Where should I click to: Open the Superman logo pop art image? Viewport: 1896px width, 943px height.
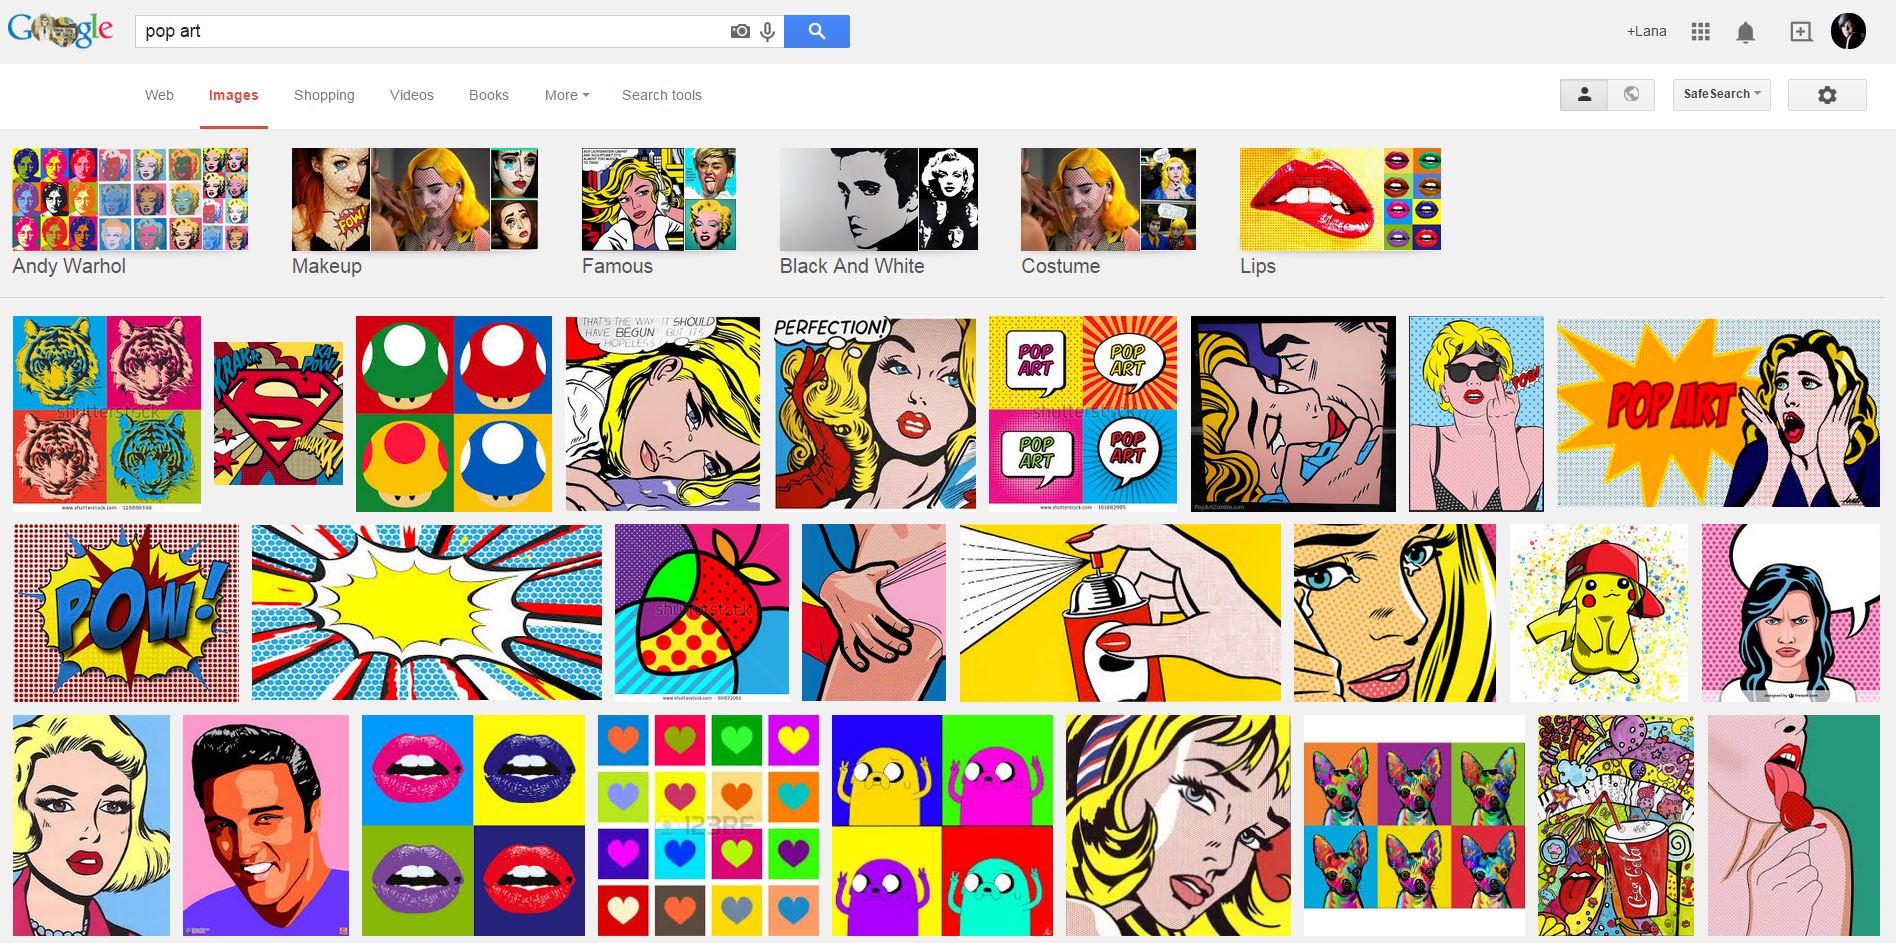[278, 414]
